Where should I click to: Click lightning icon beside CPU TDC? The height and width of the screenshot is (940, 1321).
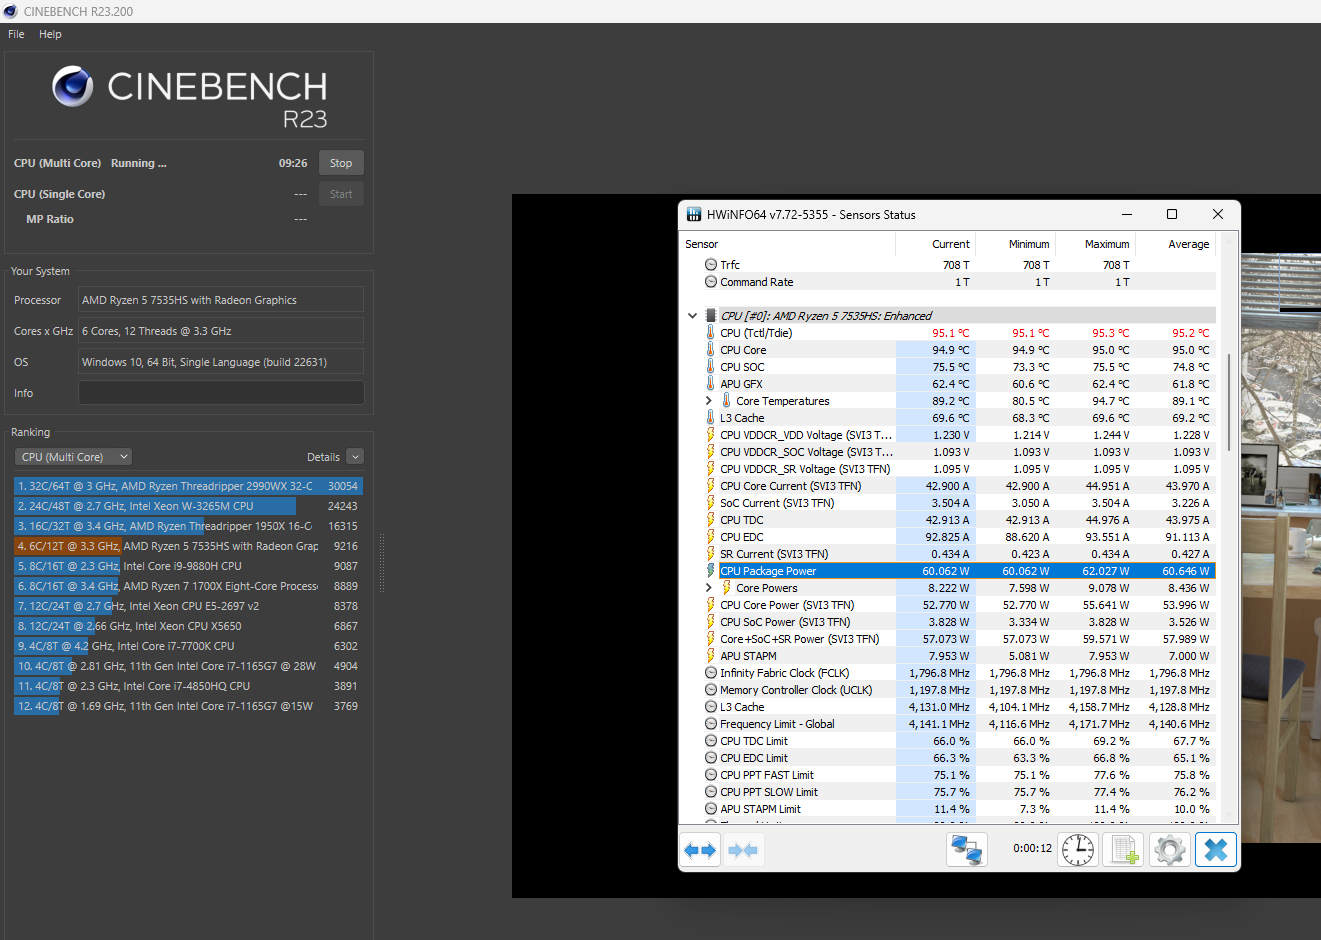click(x=711, y=520)
